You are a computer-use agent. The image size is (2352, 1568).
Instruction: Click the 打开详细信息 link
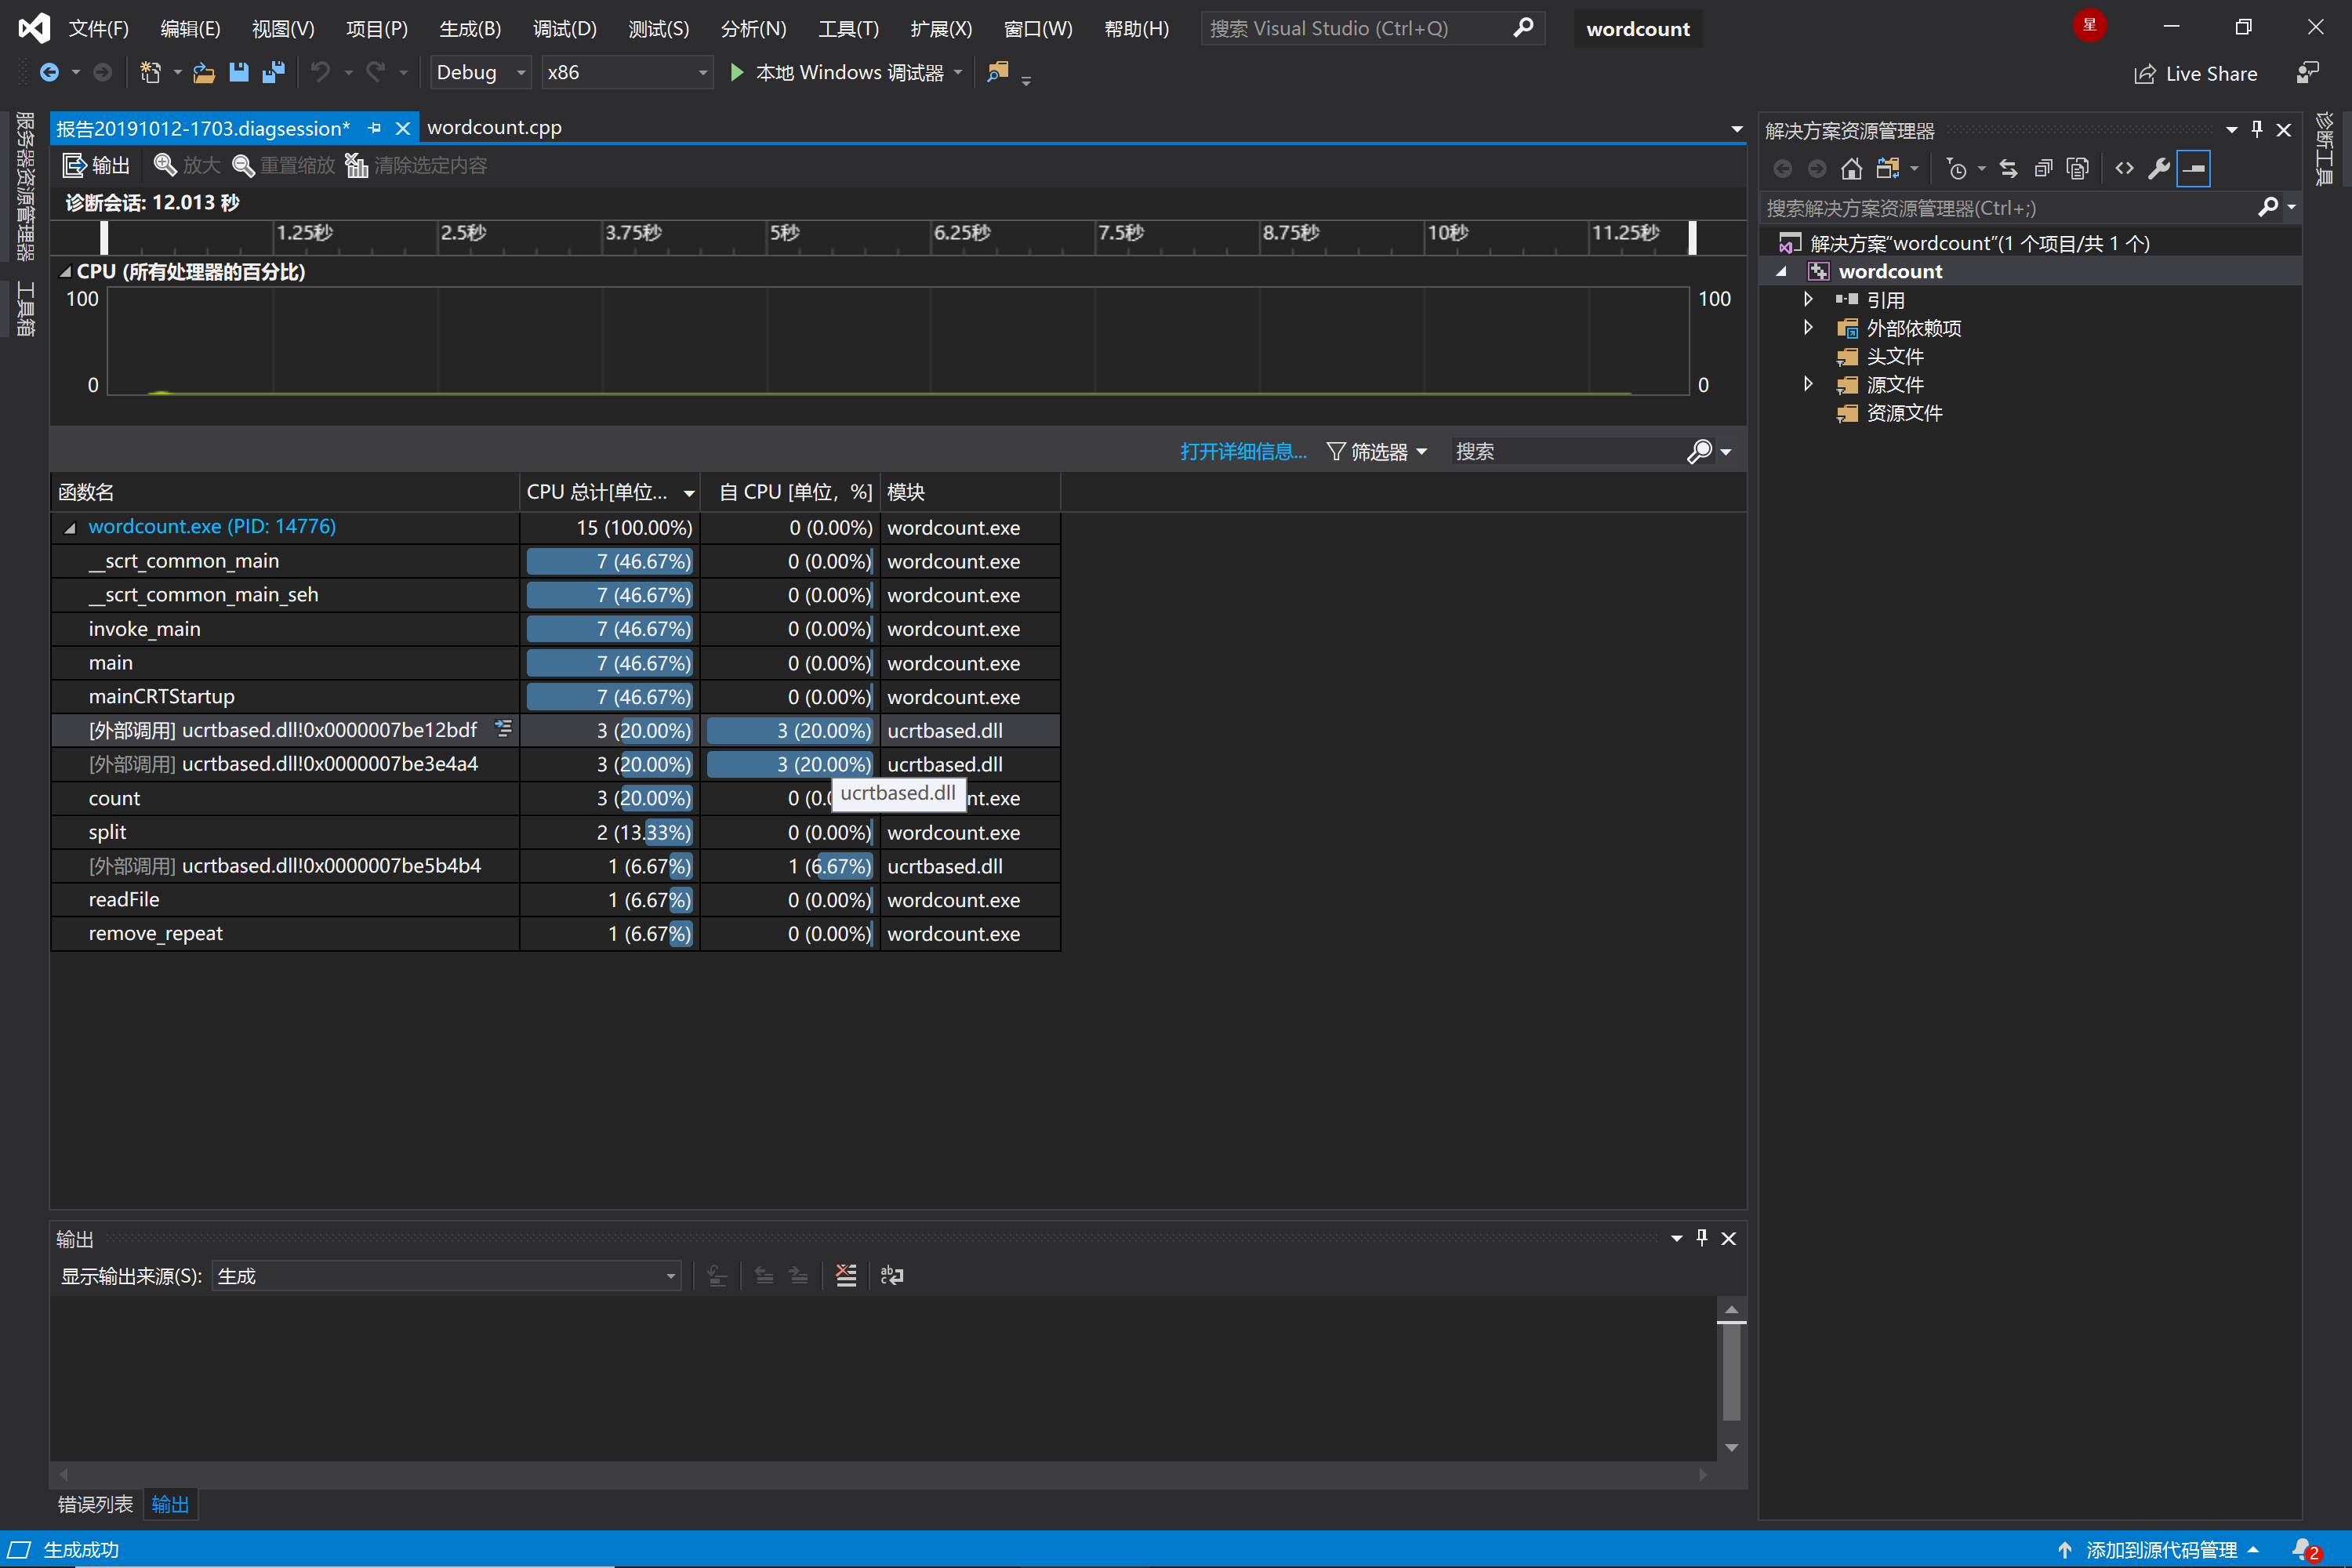[1243, 452]
